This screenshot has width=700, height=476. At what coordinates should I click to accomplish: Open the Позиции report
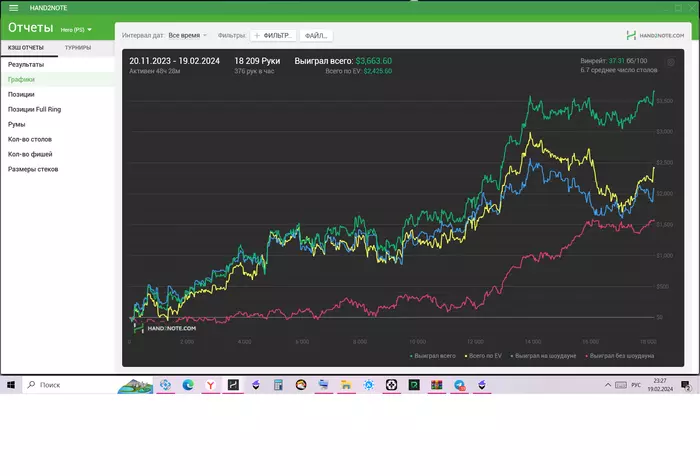[58, 94]
